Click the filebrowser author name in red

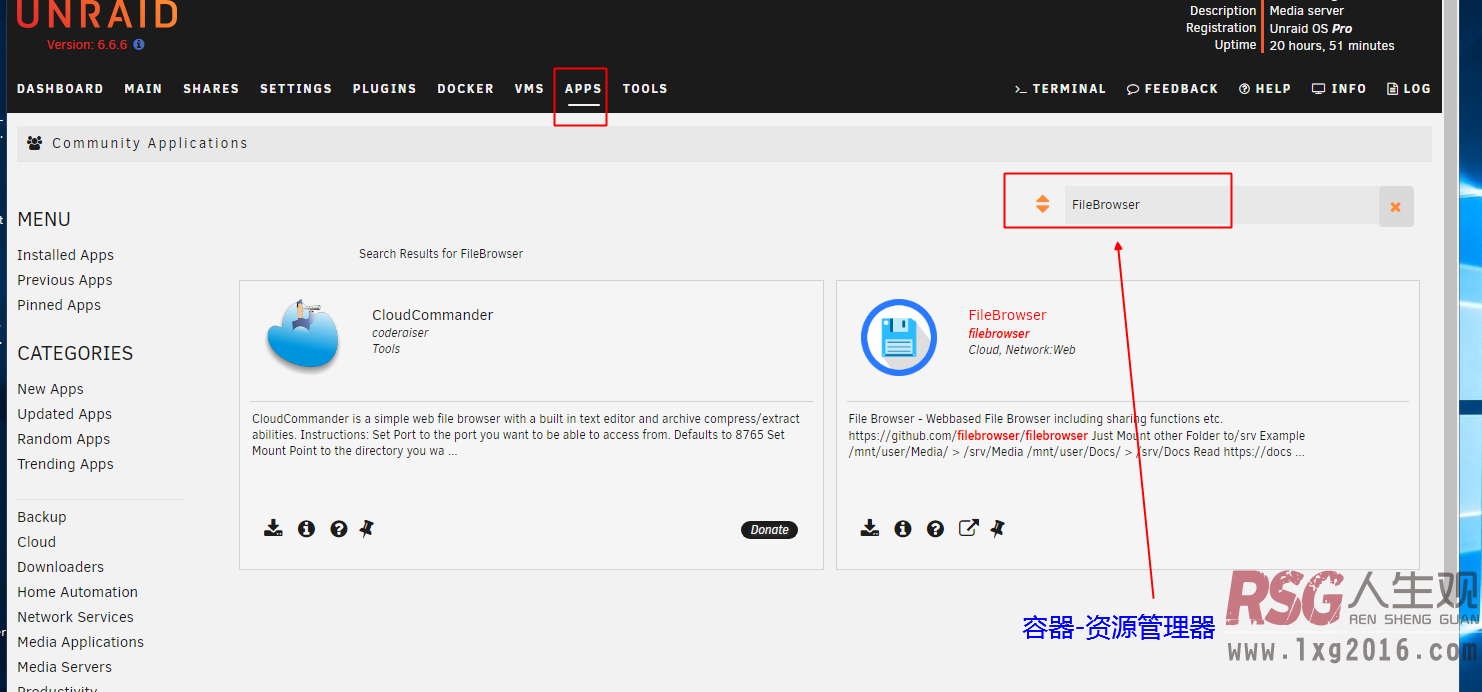point(999,333)
